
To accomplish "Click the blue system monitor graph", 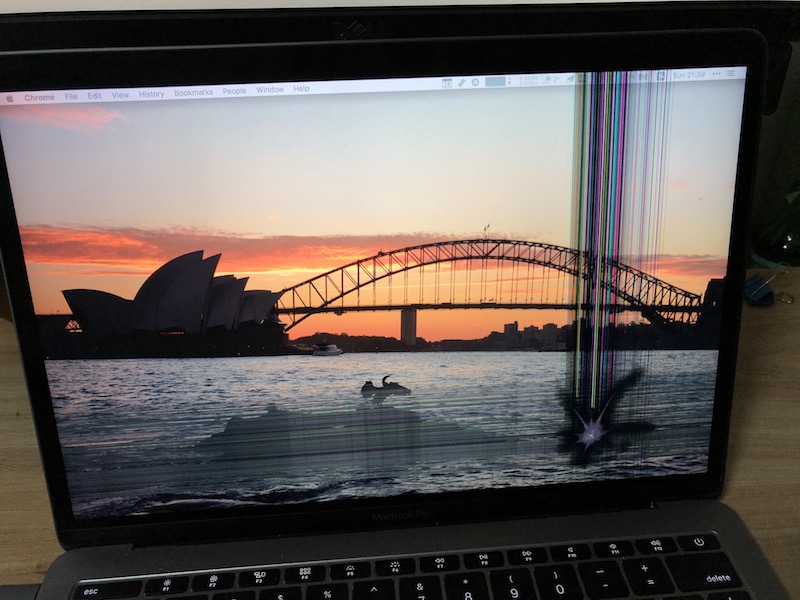I will 496,81.
